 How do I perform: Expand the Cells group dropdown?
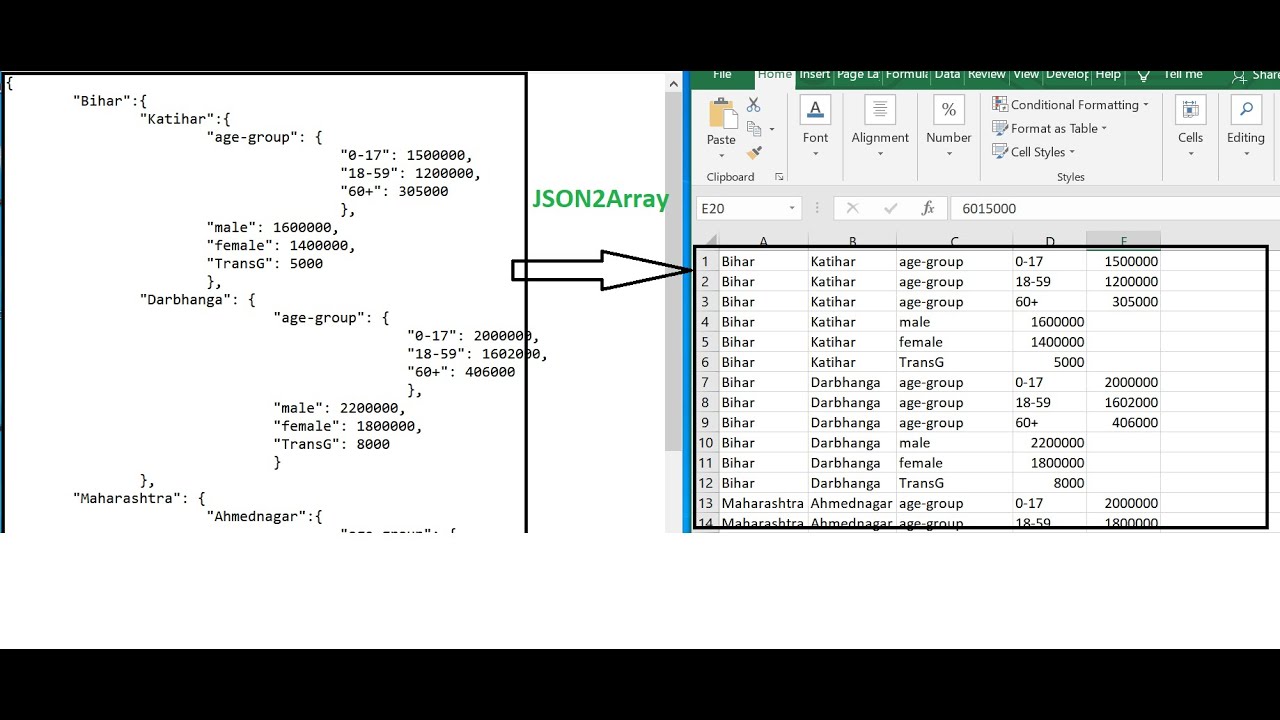[1190, 154]
